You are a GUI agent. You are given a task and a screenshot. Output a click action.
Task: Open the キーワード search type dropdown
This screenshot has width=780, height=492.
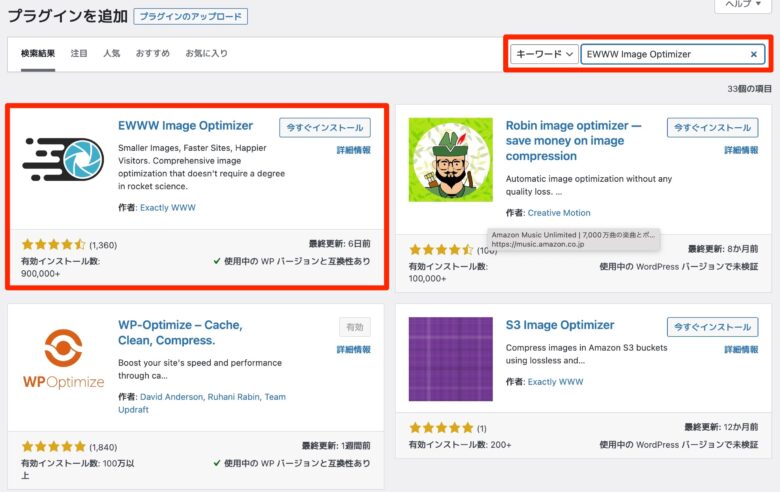(x=544, y=54)
